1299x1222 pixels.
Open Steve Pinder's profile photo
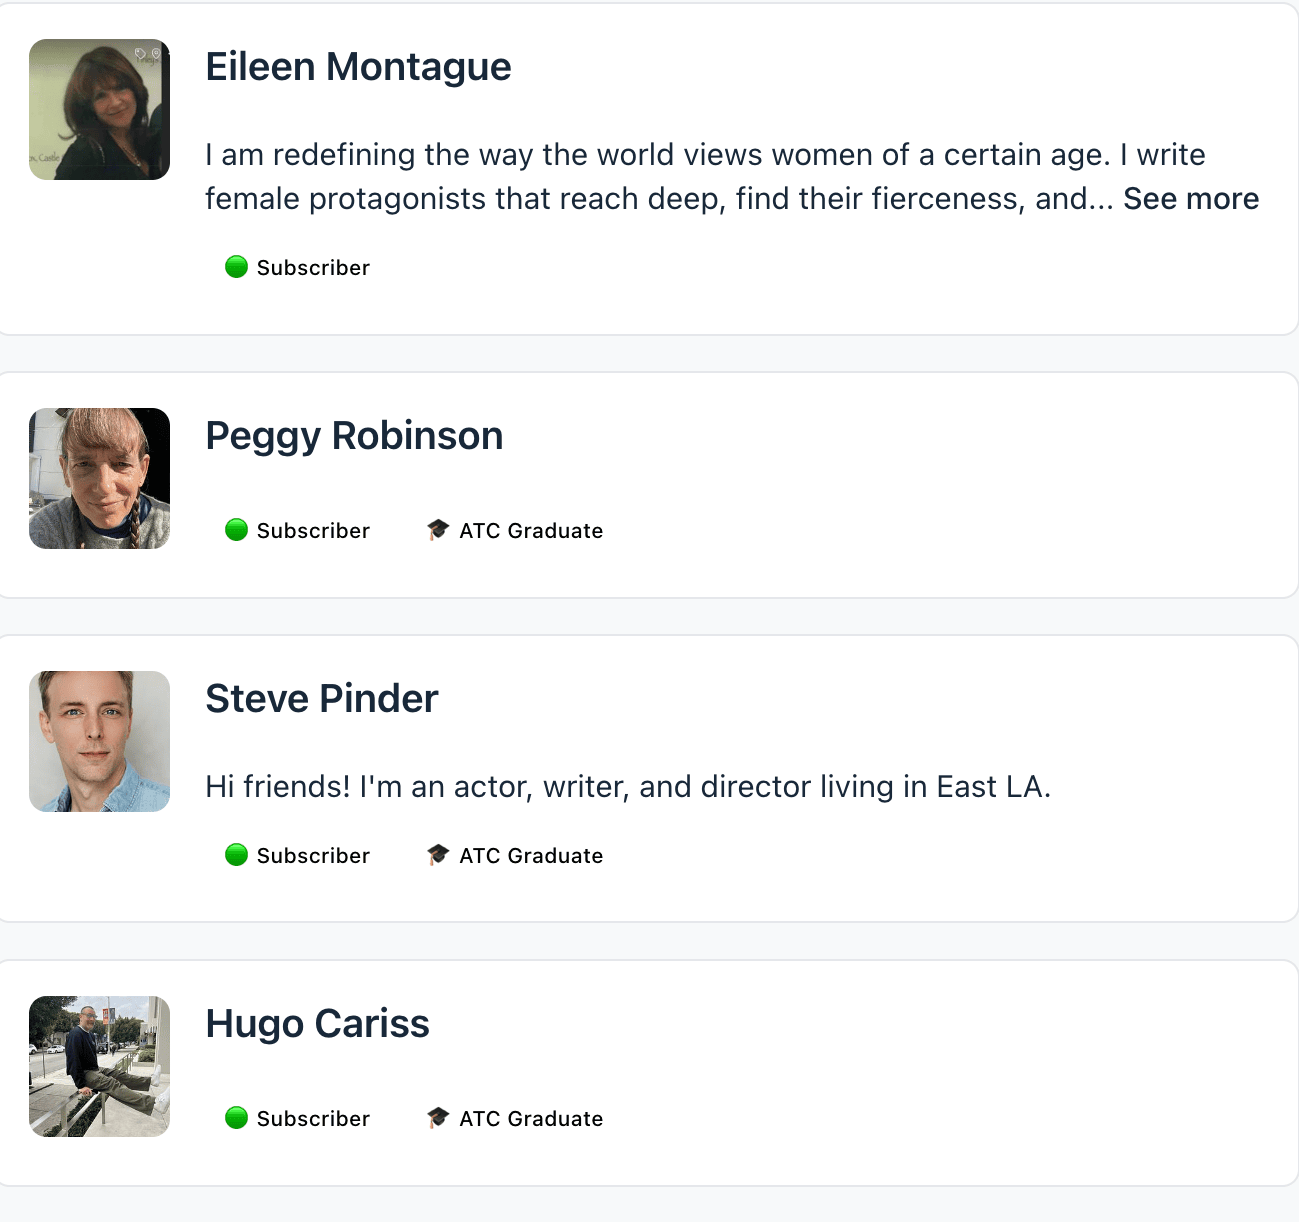click(99, 741)
